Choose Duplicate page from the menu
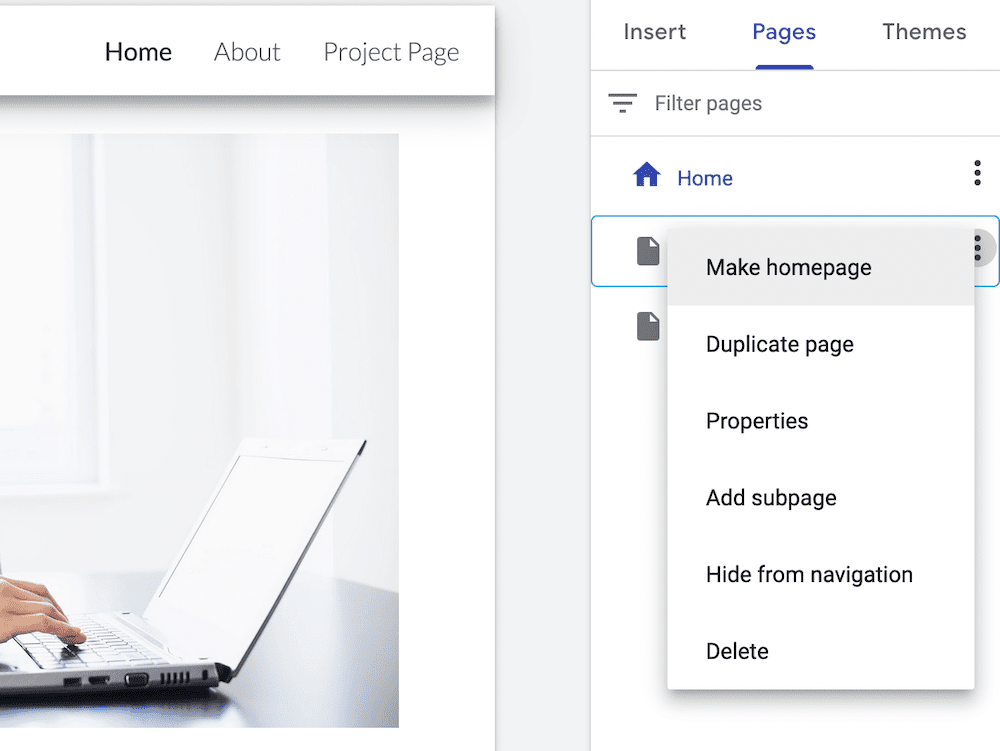 780,344
